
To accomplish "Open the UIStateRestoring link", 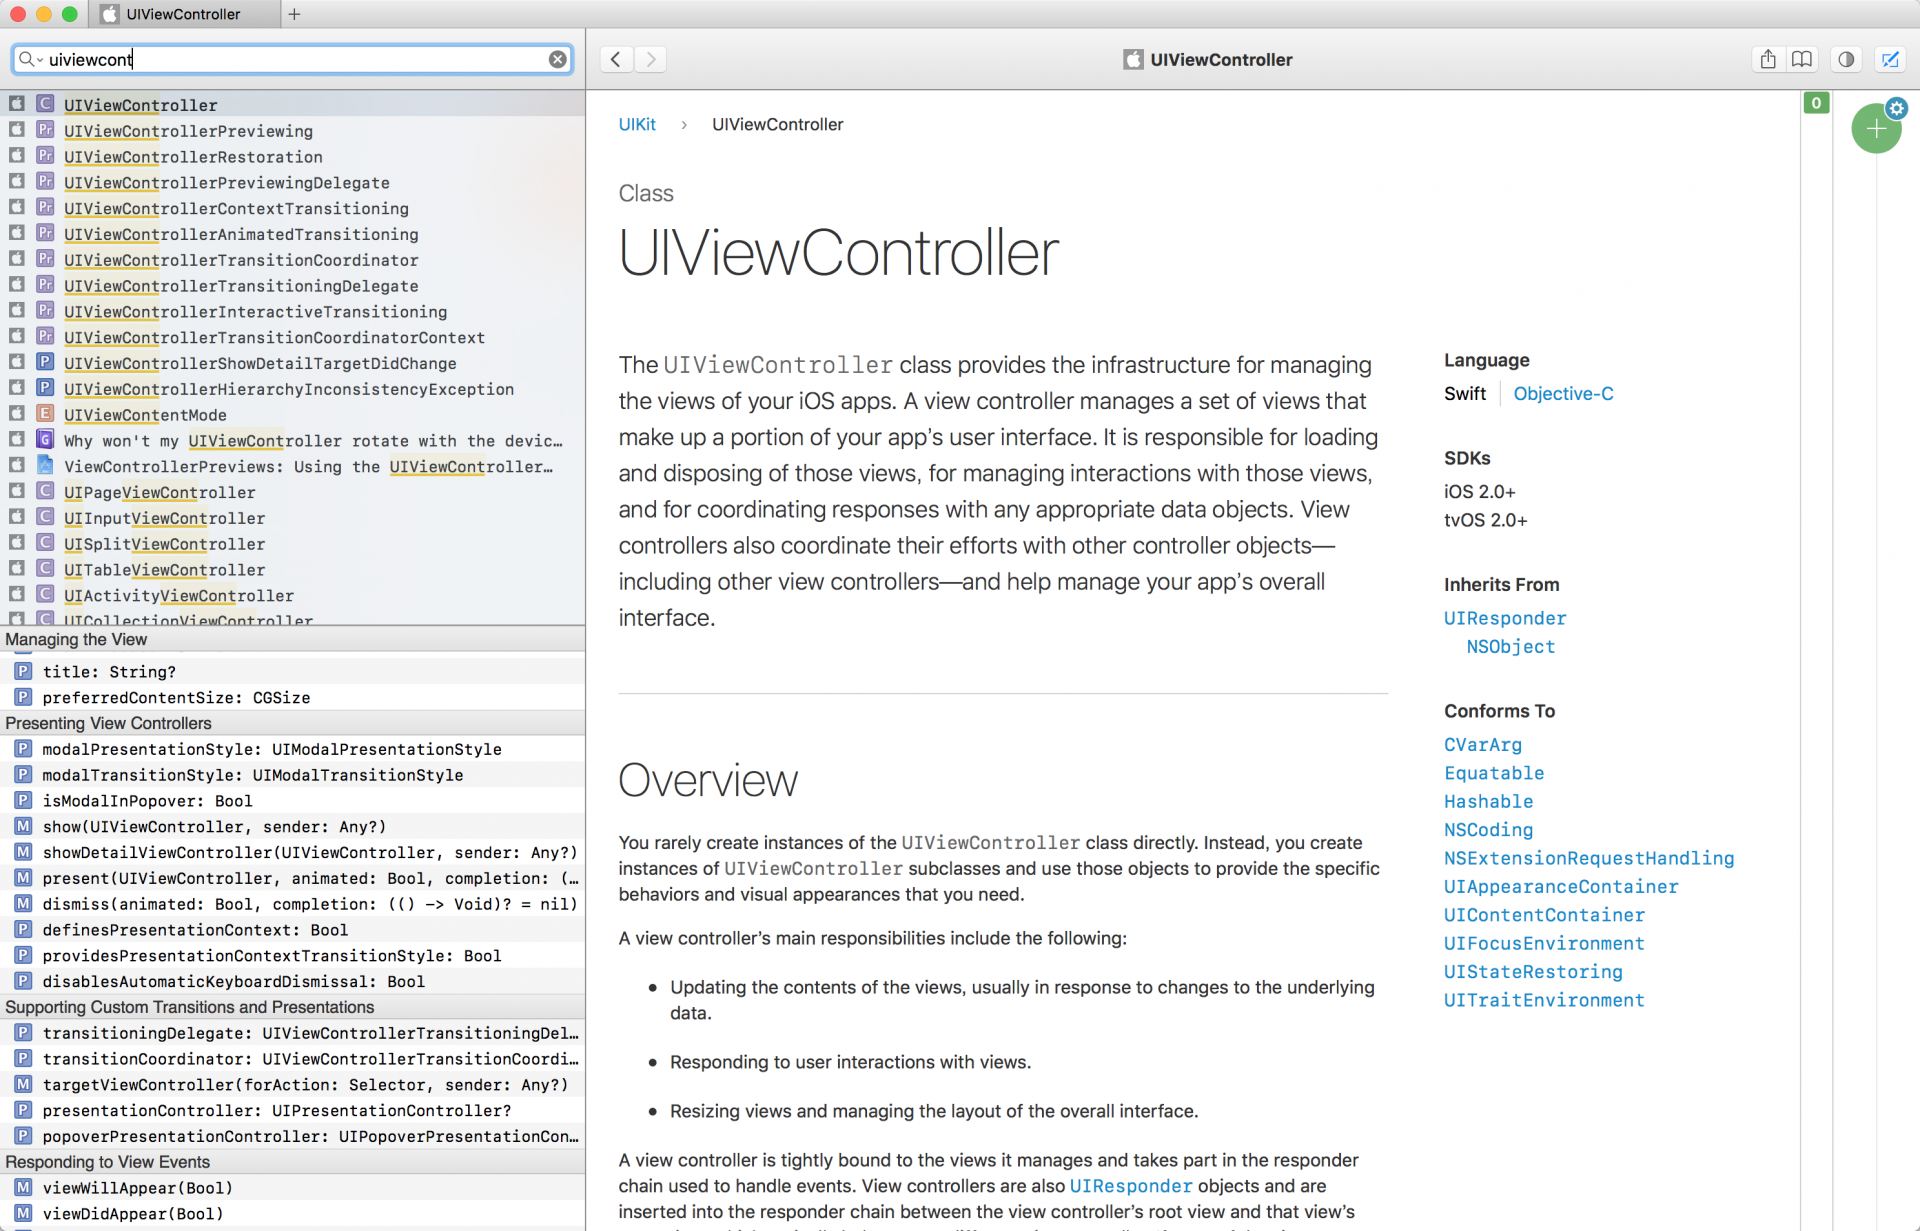I will (1533, 972).
